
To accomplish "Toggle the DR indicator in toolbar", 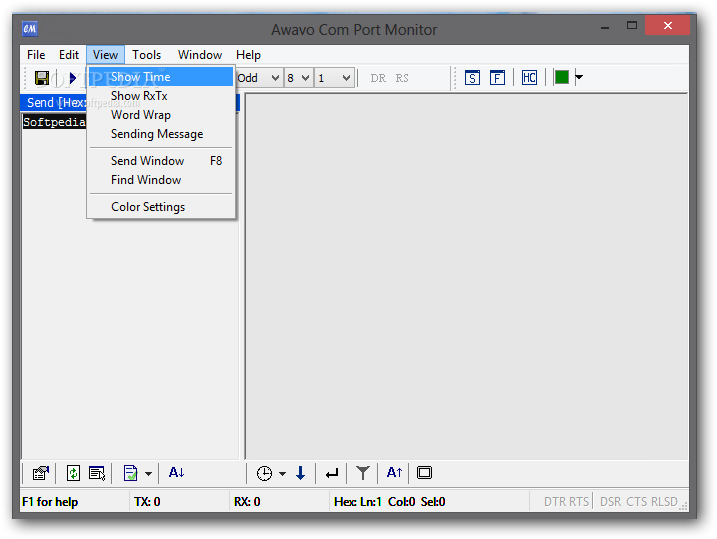I will (x=378, y=78).
